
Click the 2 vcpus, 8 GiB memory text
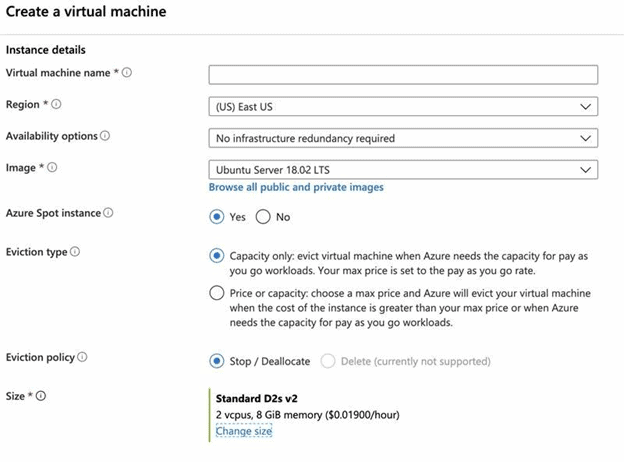click(x=308, y=415)
